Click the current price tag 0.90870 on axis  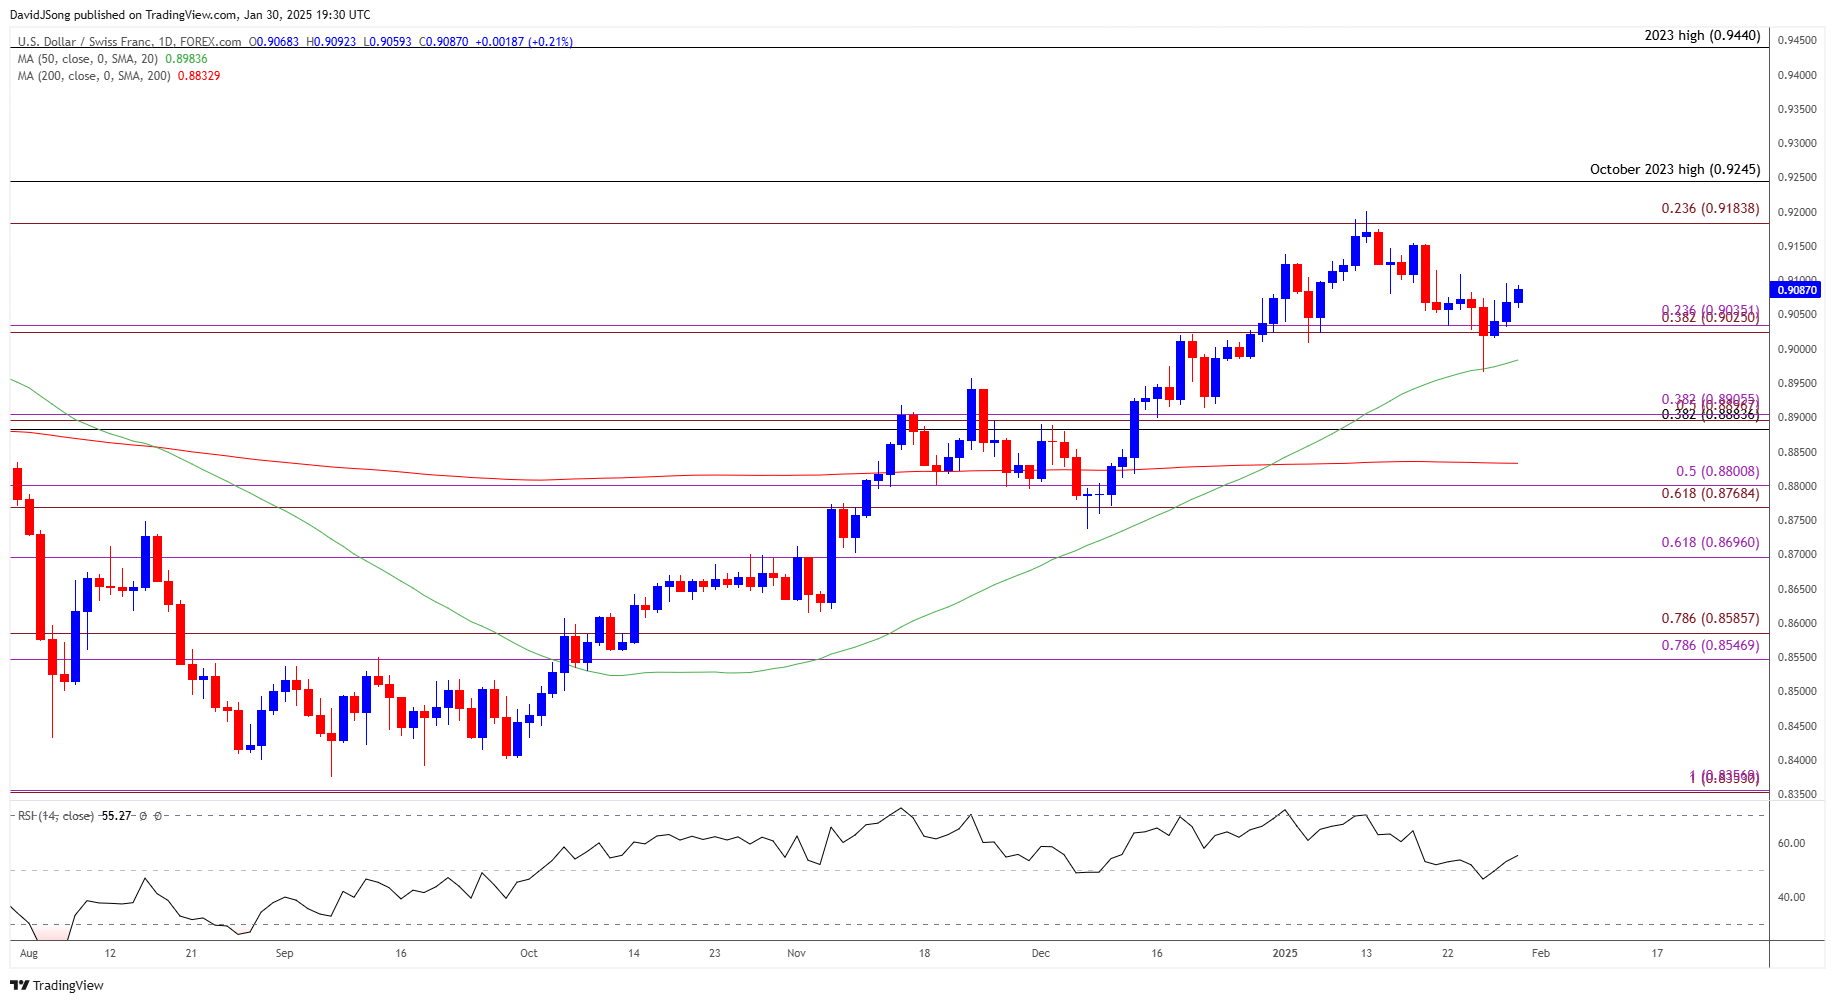[x=1797, y=290]
